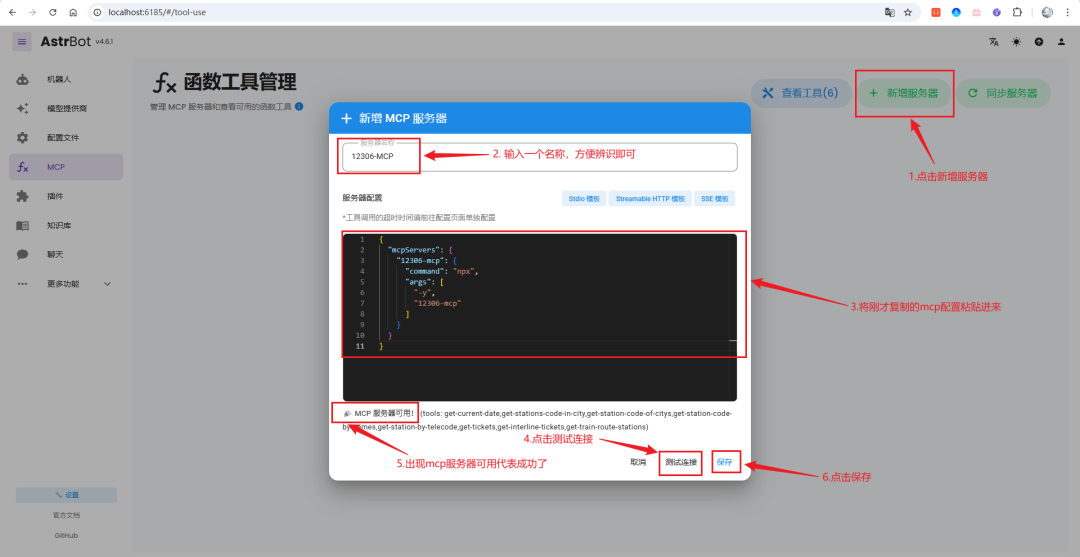Click the browser back arrow
This screenshot has height=557, width=1080.
tap(12, 12)
